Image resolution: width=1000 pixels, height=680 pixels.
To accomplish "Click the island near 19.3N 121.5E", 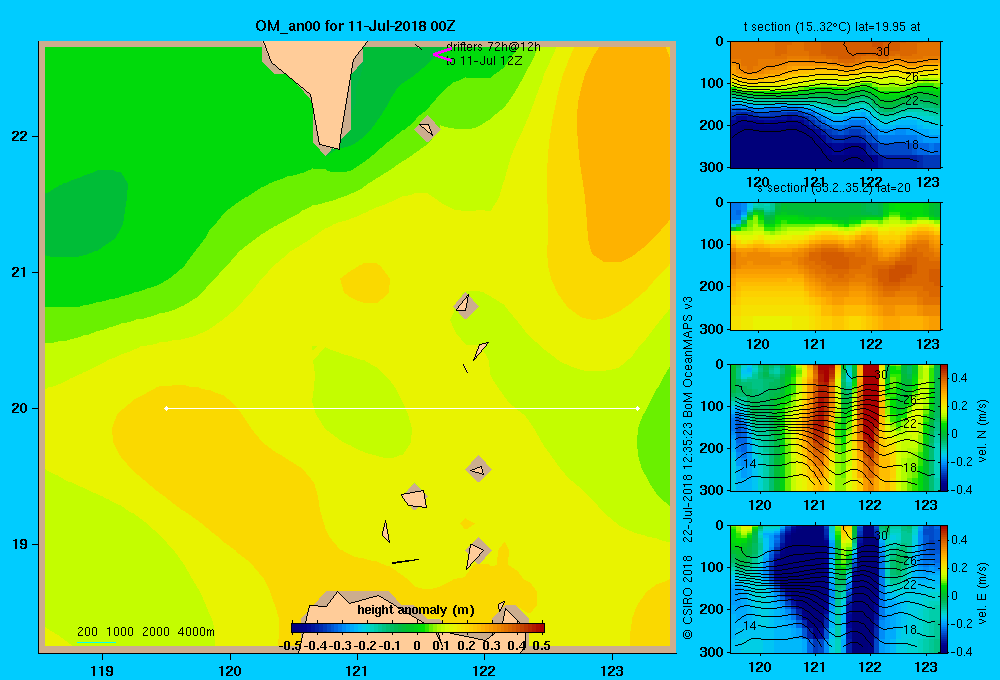I will pos(415,497).
